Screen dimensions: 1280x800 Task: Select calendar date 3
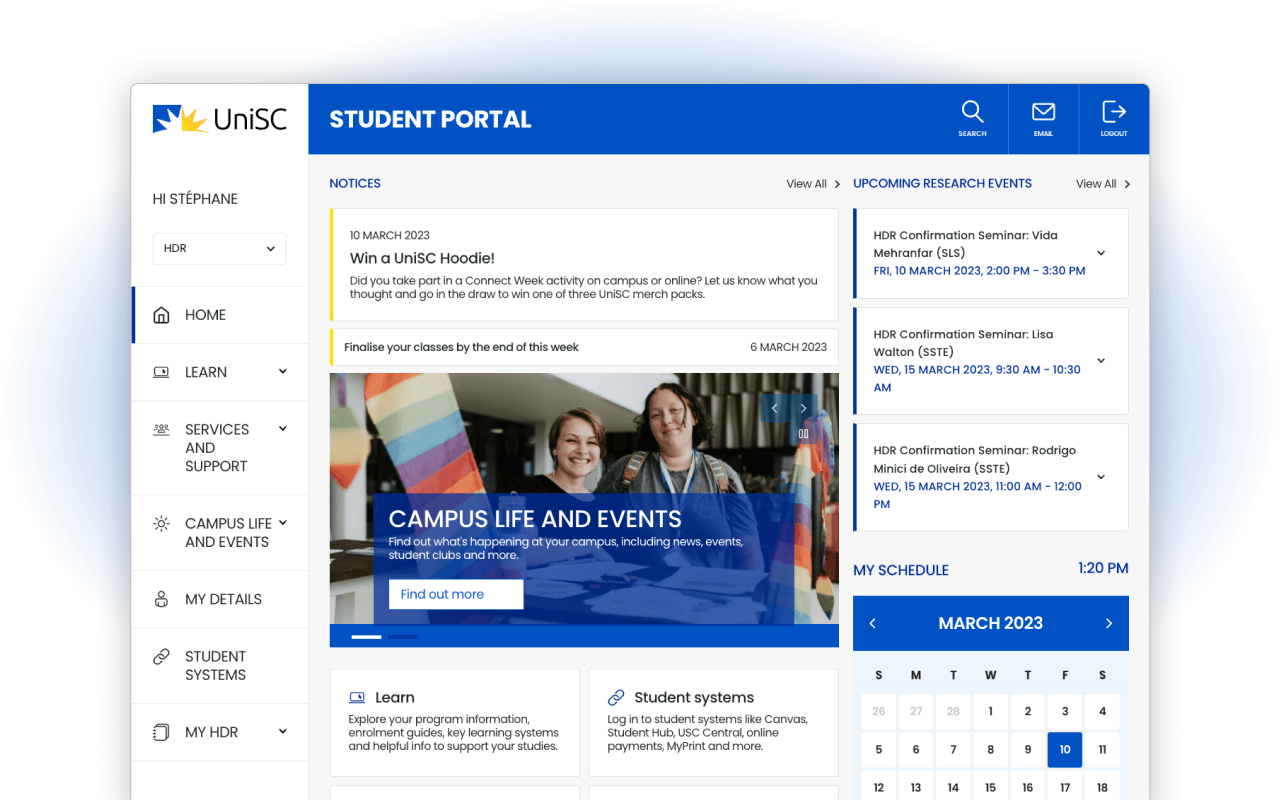pyautogui.click(x=1065, y=712)
